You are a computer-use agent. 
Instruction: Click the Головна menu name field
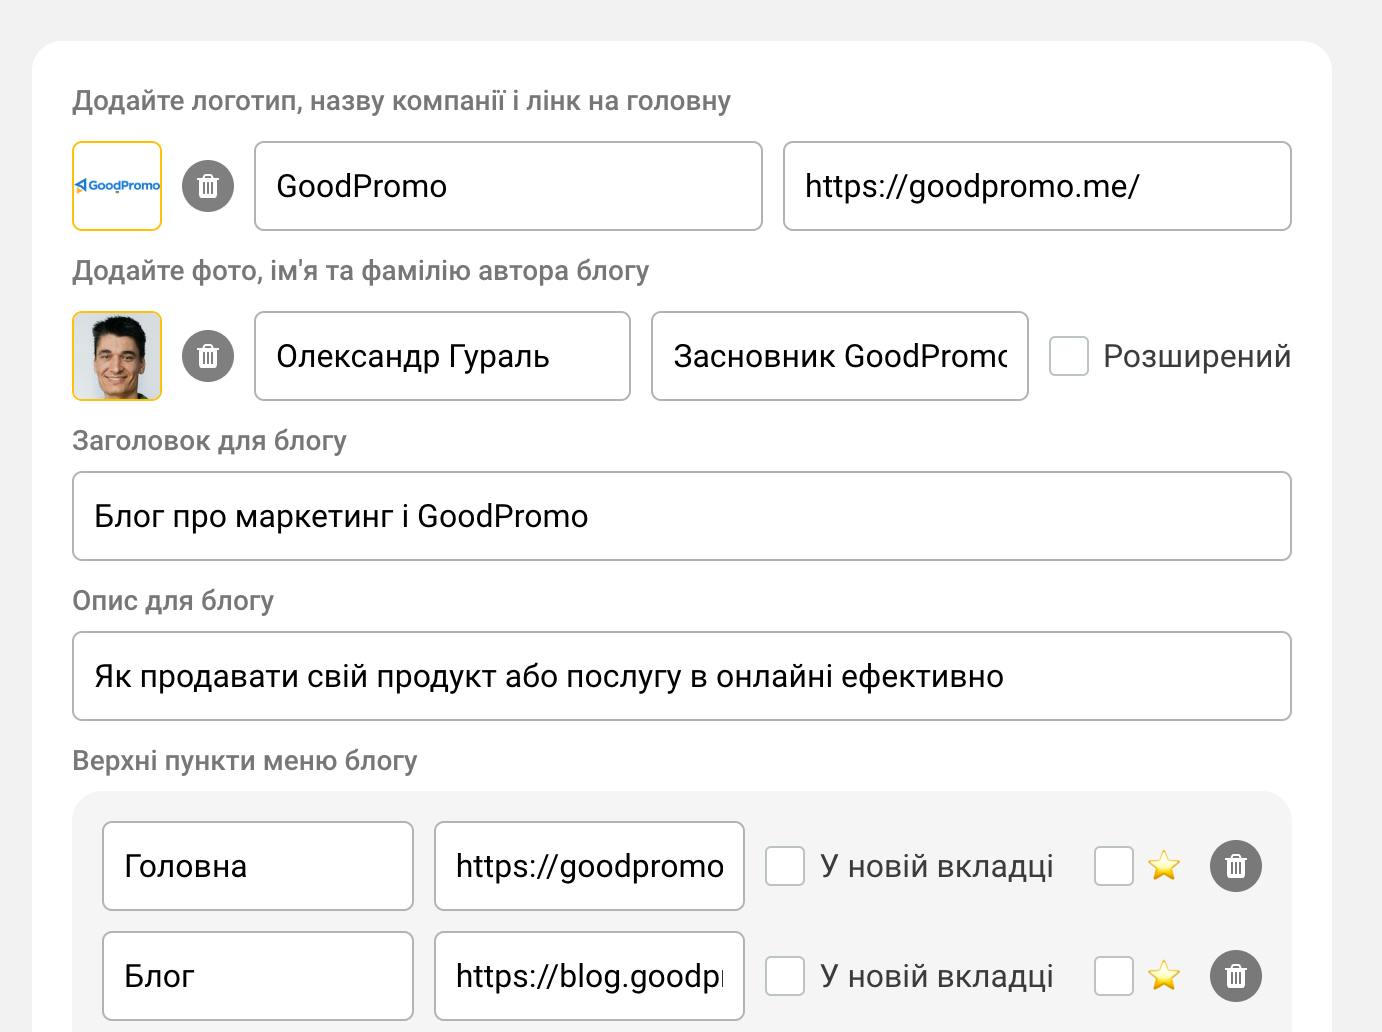pyautogui.click(x=258, y=866)
